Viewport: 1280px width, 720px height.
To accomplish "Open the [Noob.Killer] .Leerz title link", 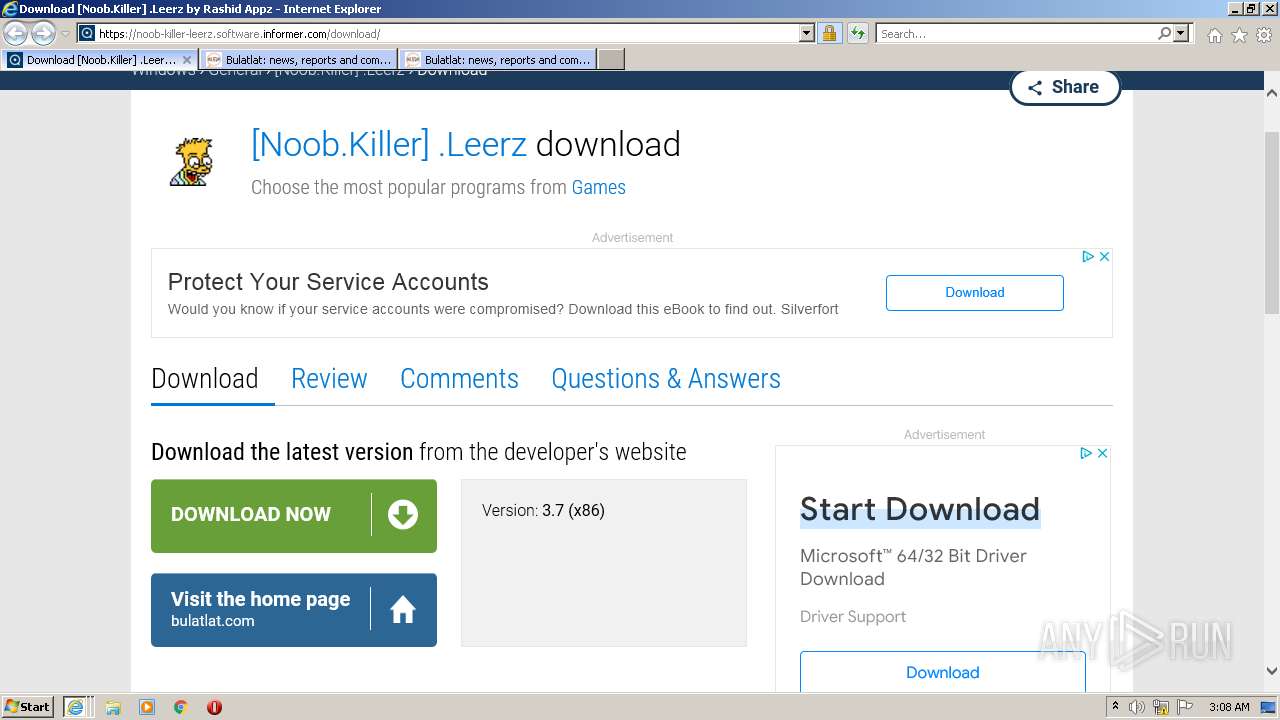I will pos(389,144).
